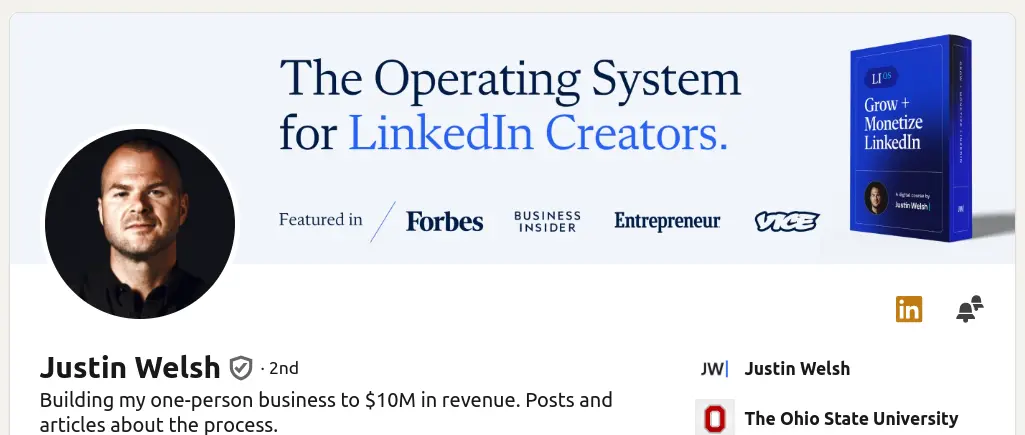Open the Justin Welsh company link
The height and width of the screenshot is (435, 1025).
click(797, 369)
